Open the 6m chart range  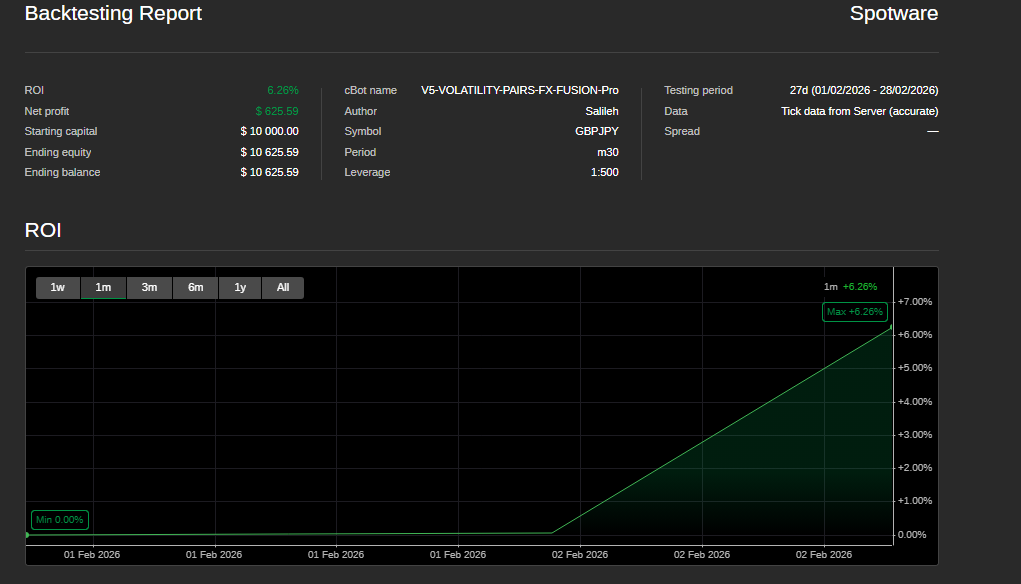click(x=194, y=287)
